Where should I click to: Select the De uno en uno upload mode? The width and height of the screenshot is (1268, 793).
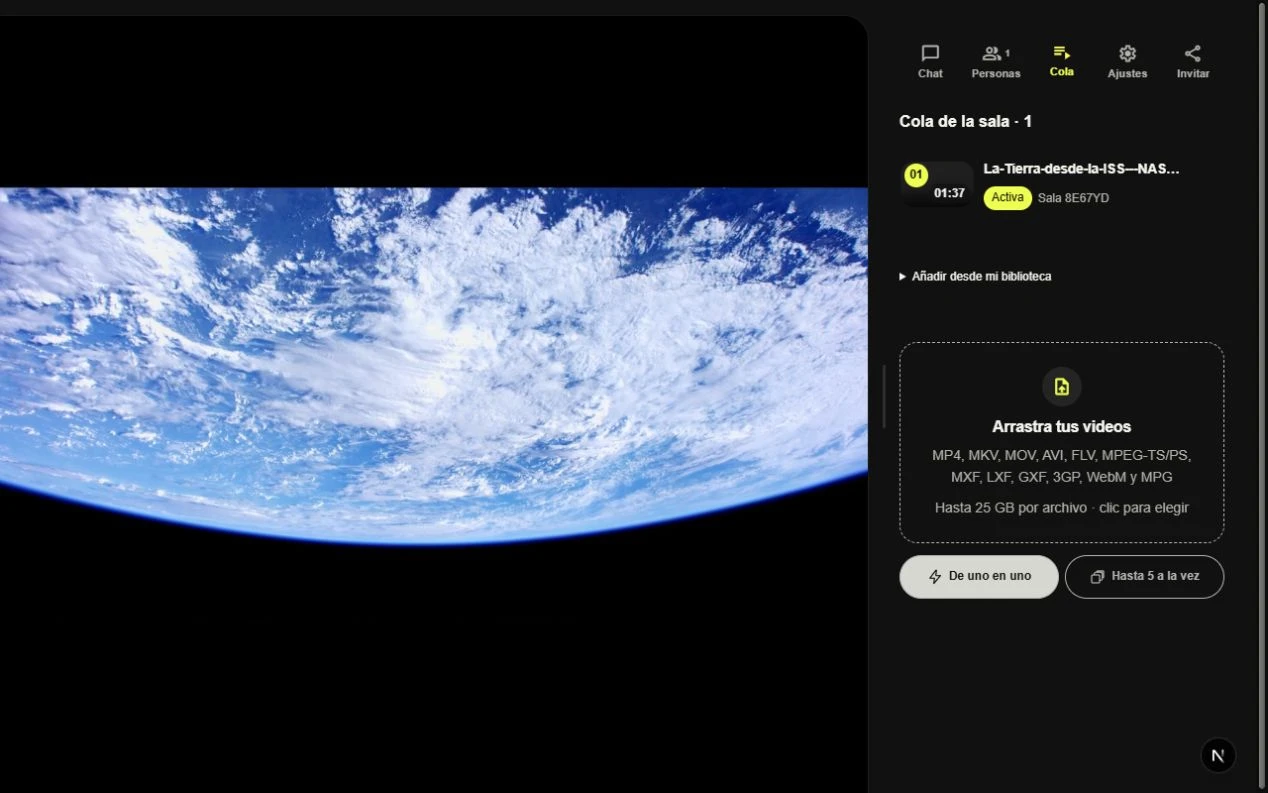coord(979,577)
